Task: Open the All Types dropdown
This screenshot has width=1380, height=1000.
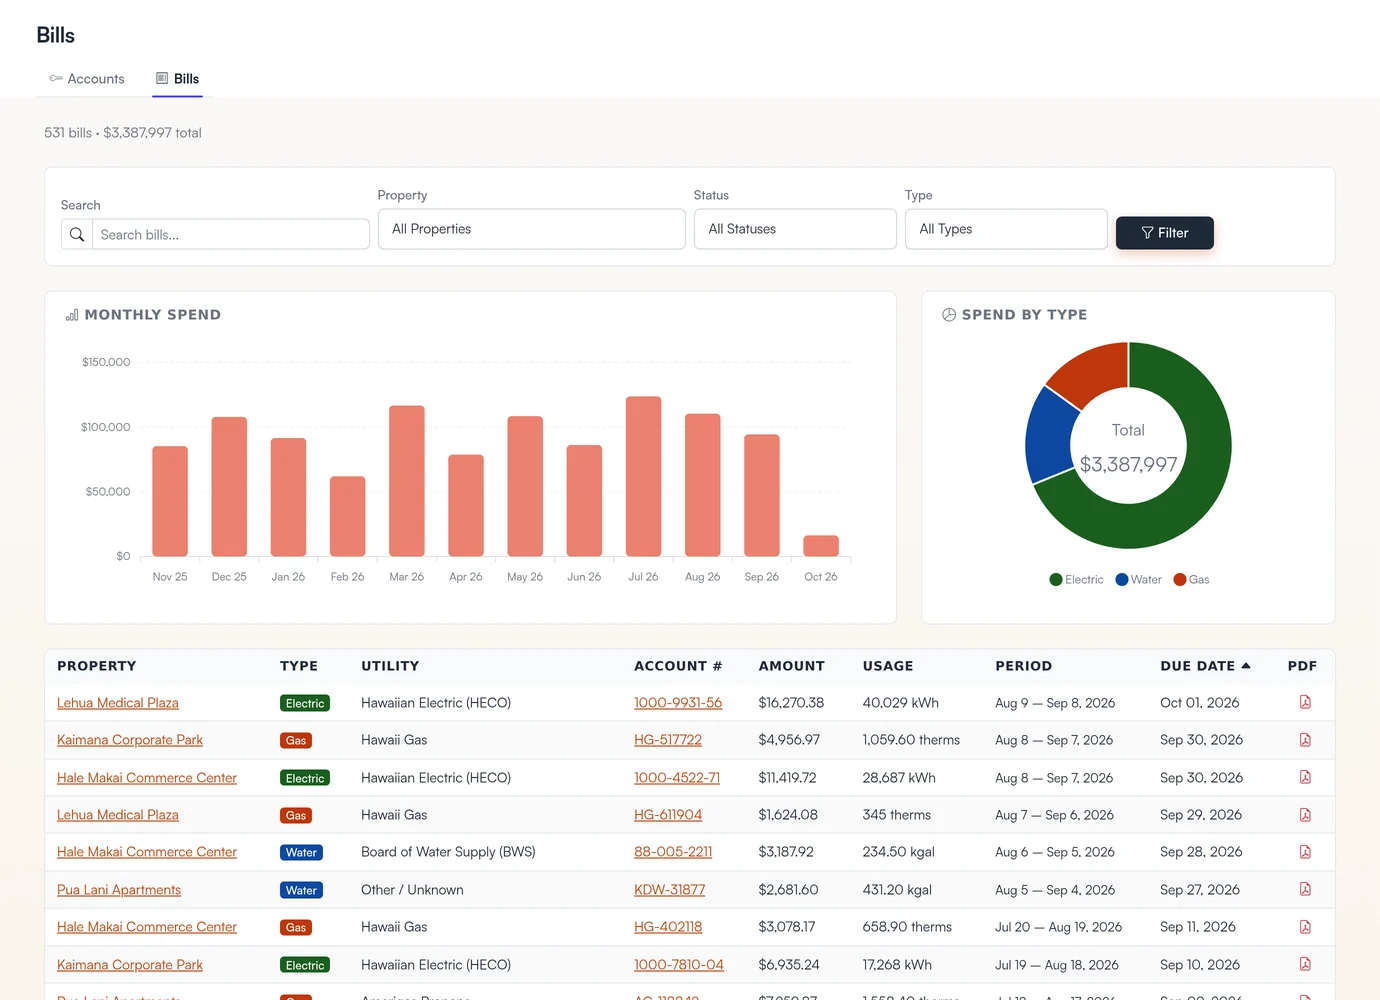Action: (1006, 229)
